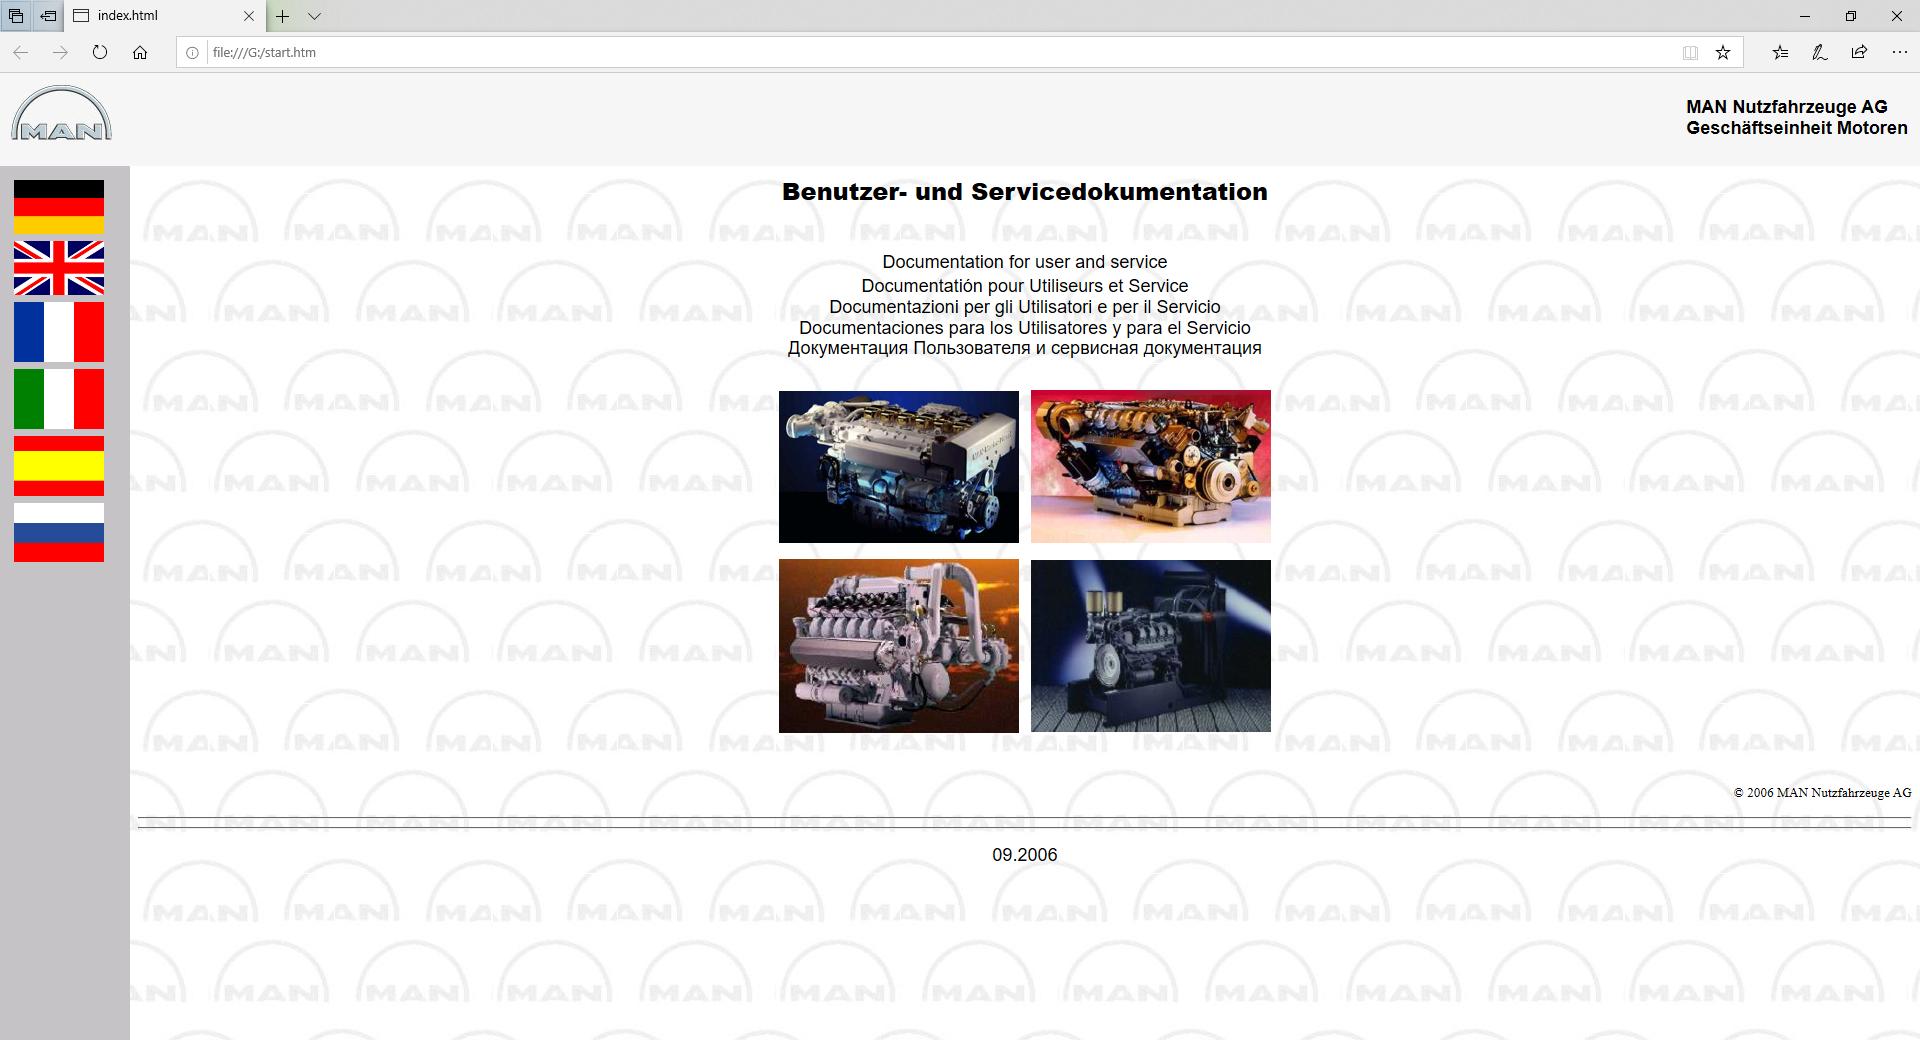The image size is (1920, 1040).
Task: Expand the page information icon in address bar
Action: click(190, 52)
